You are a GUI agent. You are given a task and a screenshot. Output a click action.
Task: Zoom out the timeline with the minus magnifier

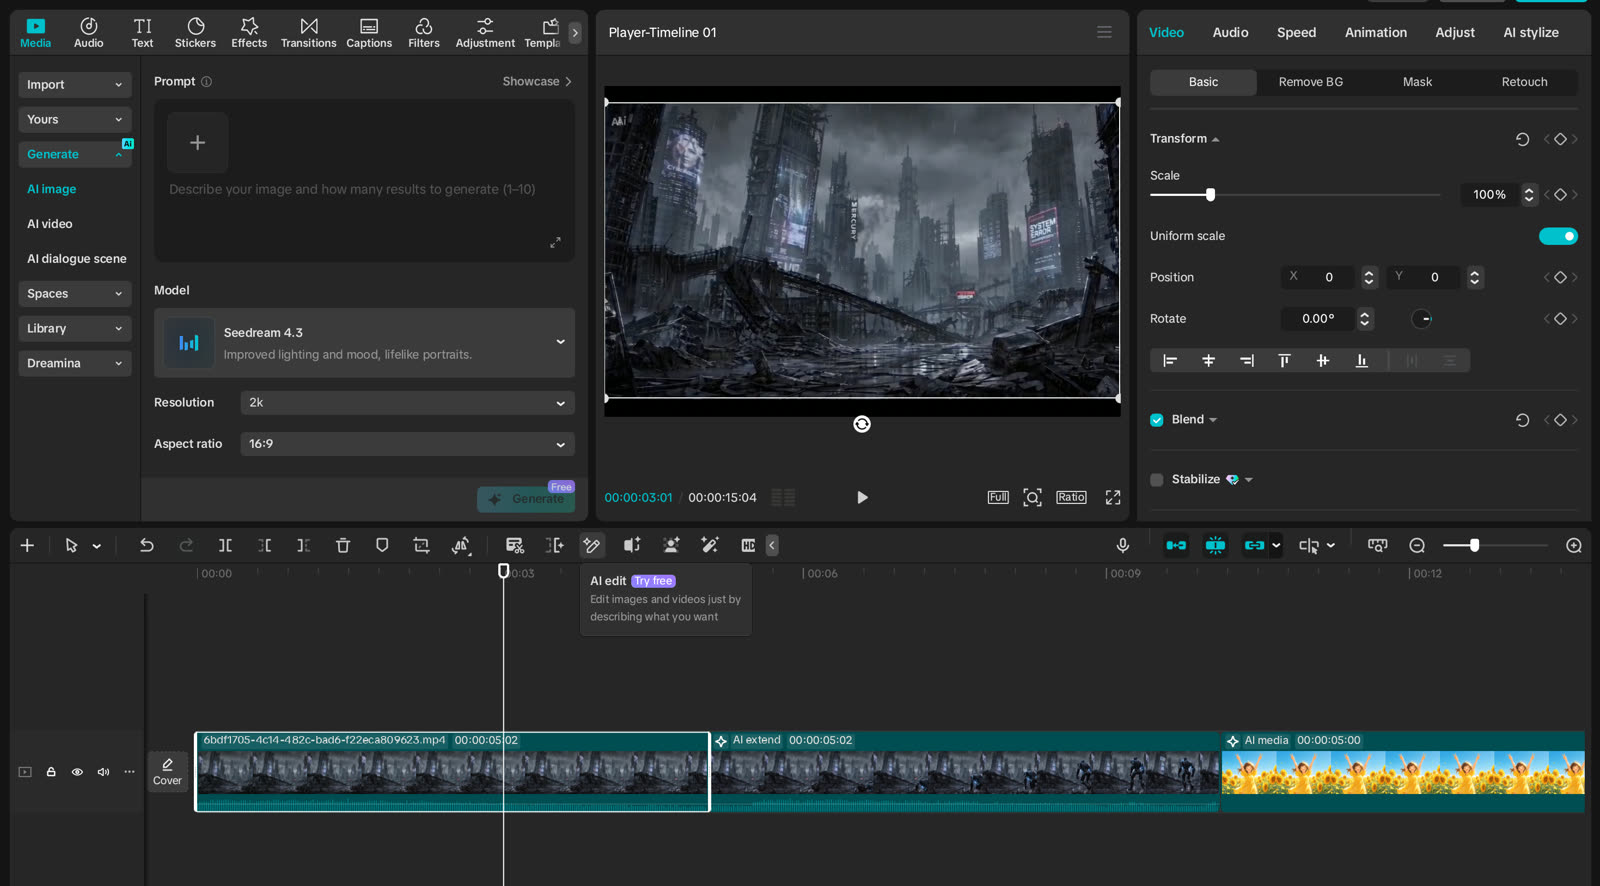coord(1417,545)
